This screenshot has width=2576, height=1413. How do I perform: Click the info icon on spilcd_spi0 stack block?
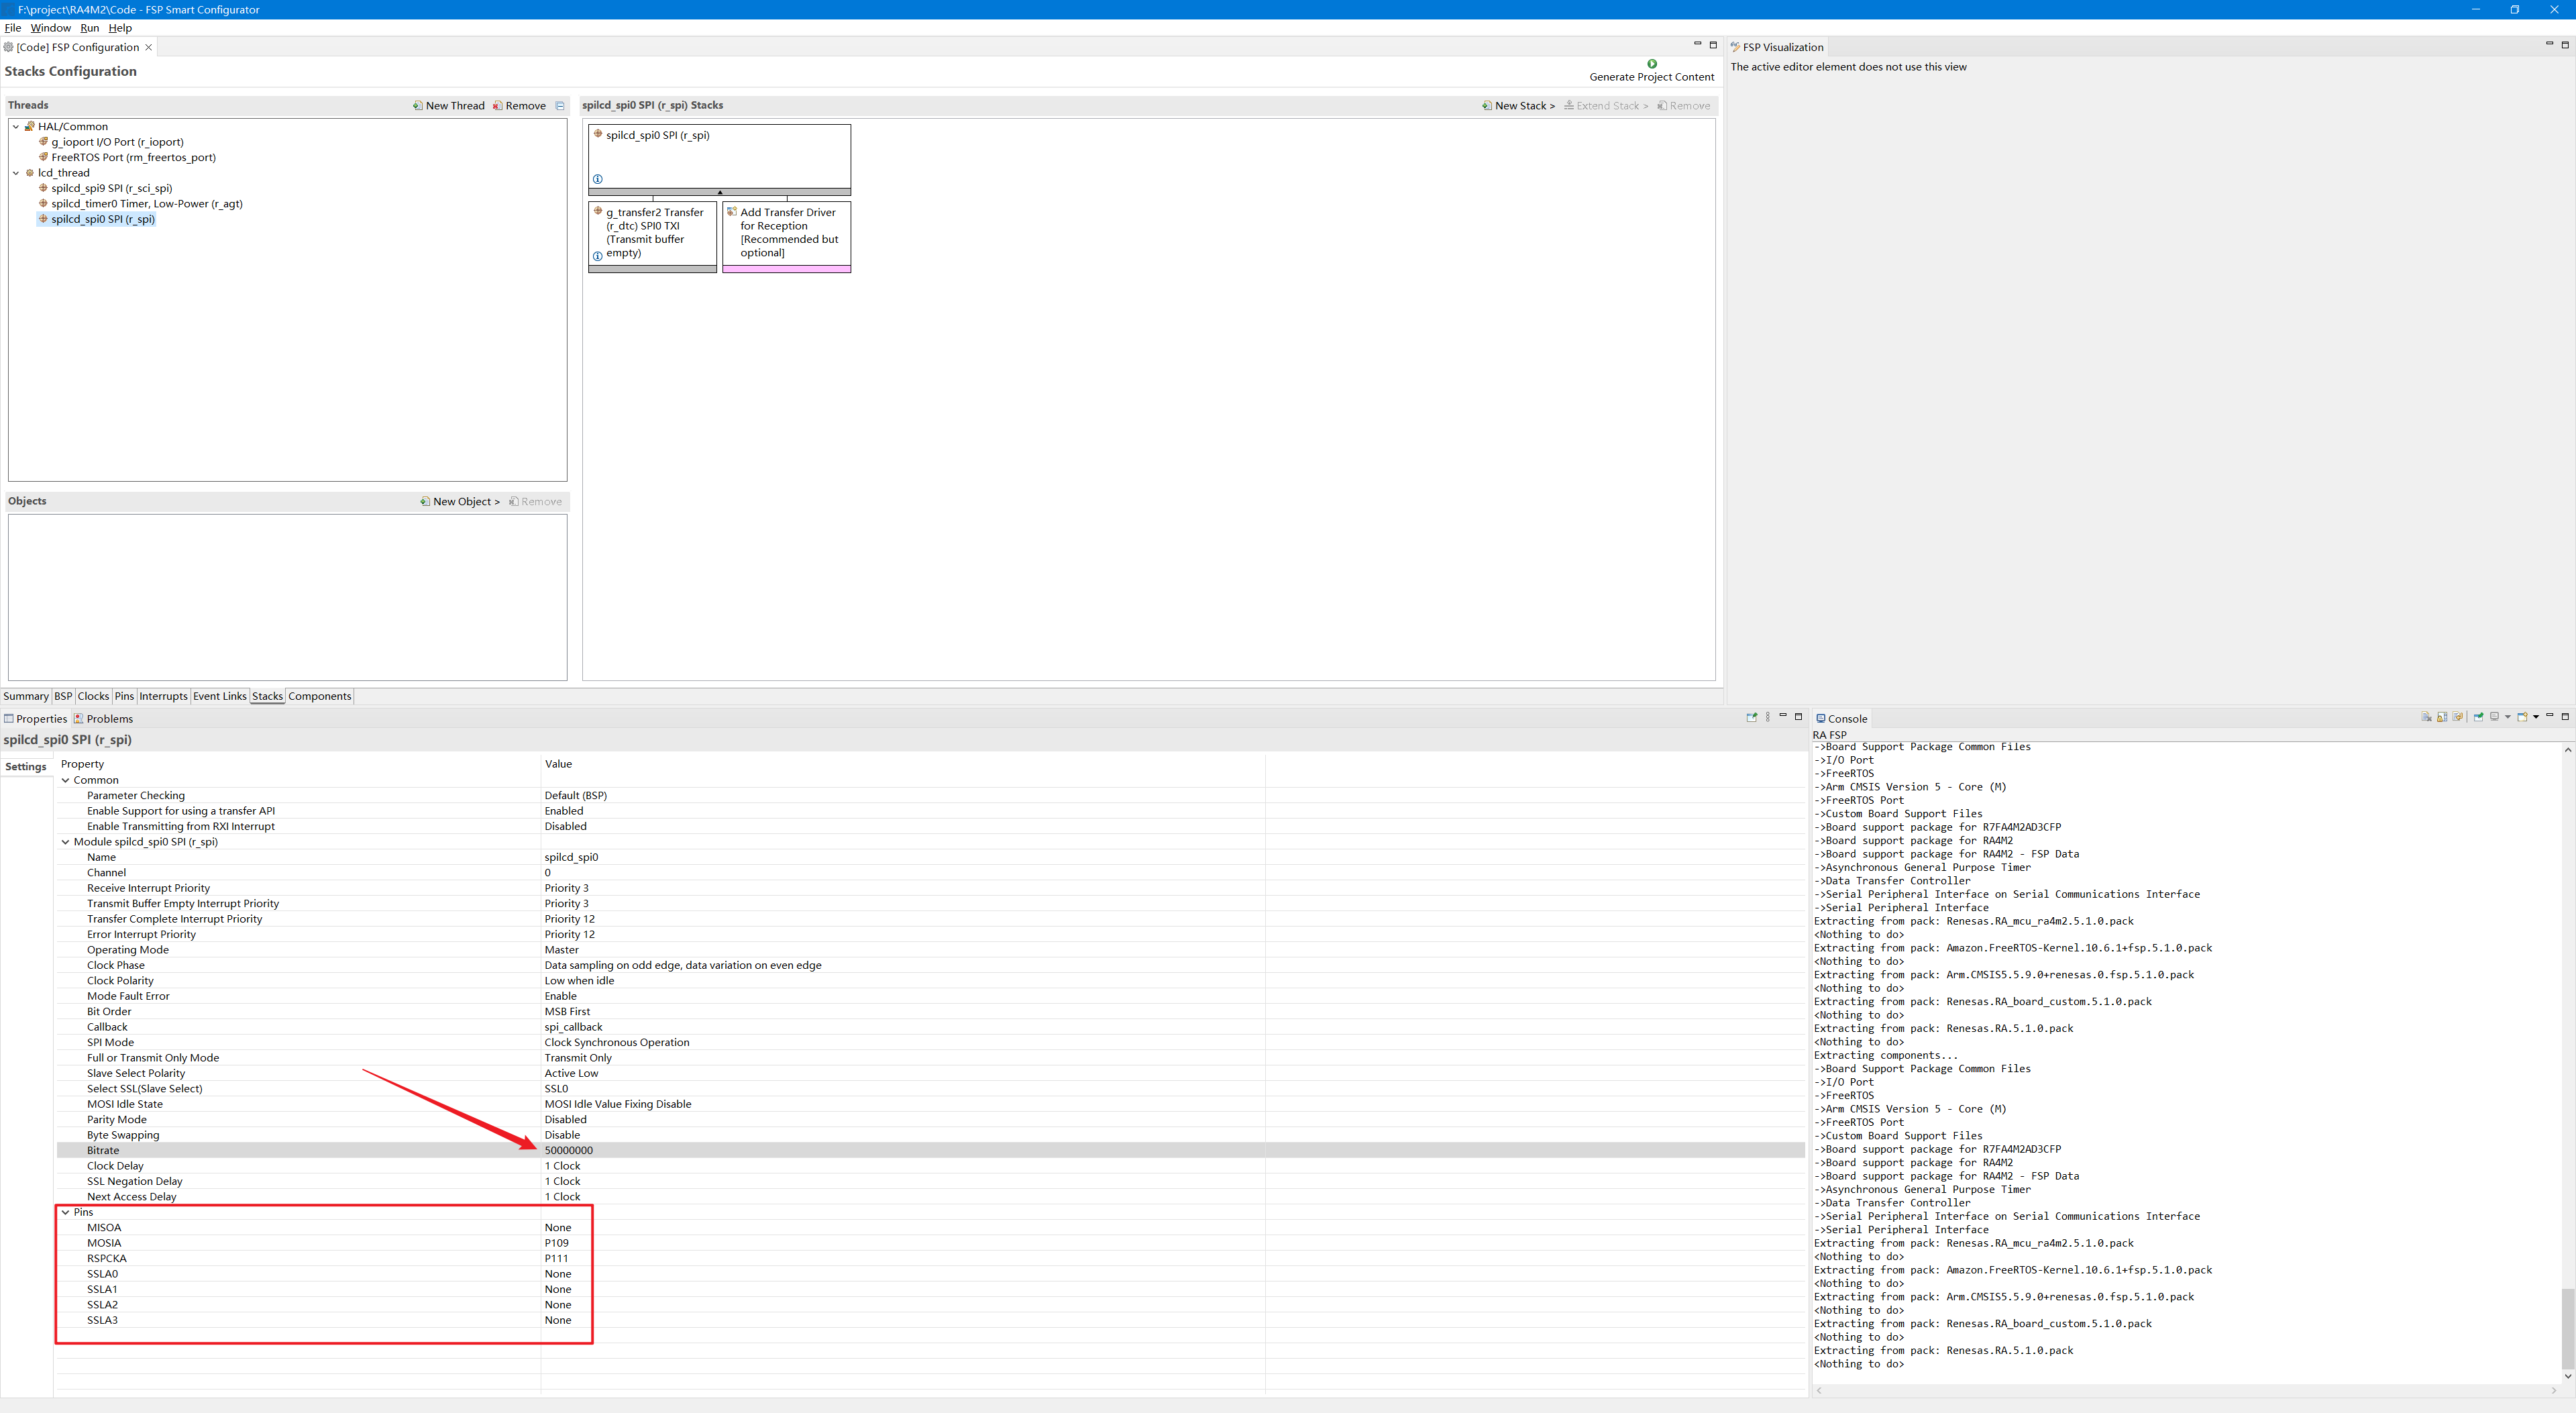click(x=598, y=179)
